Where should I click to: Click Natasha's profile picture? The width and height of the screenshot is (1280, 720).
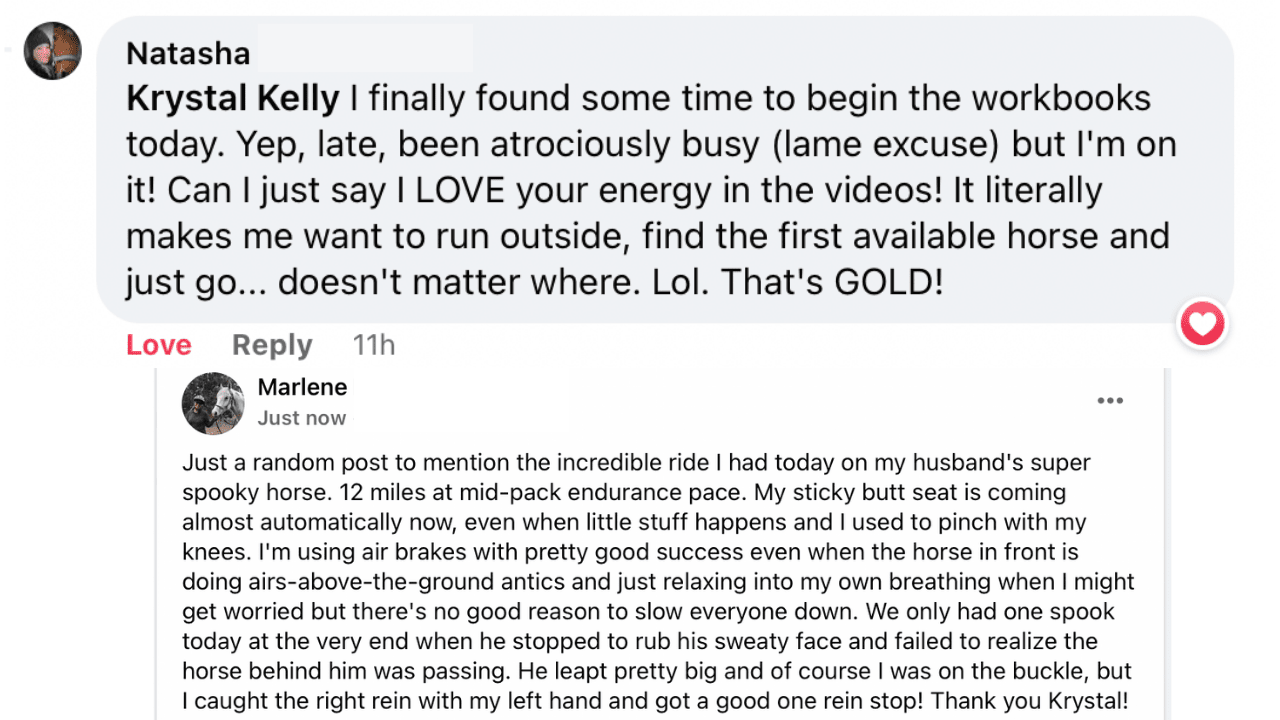[53, 51]
